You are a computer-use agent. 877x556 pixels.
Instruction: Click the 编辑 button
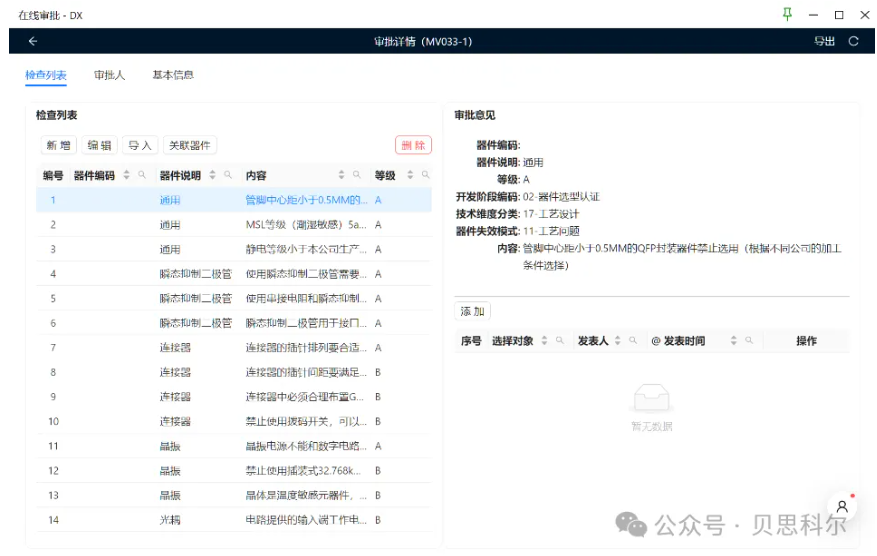[x=100, y=145]
